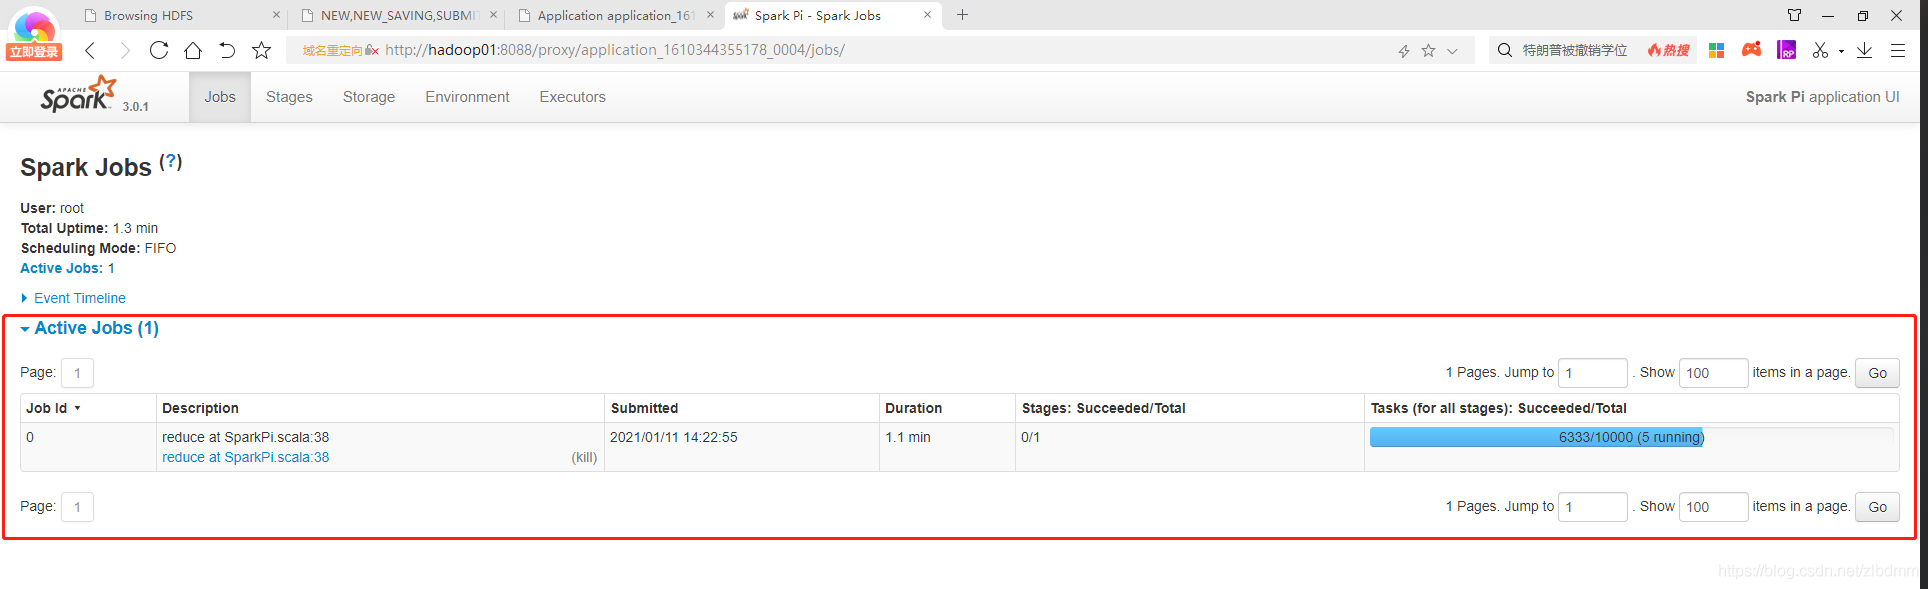
Task: Click the browser forward arrow
Action: 124,50
